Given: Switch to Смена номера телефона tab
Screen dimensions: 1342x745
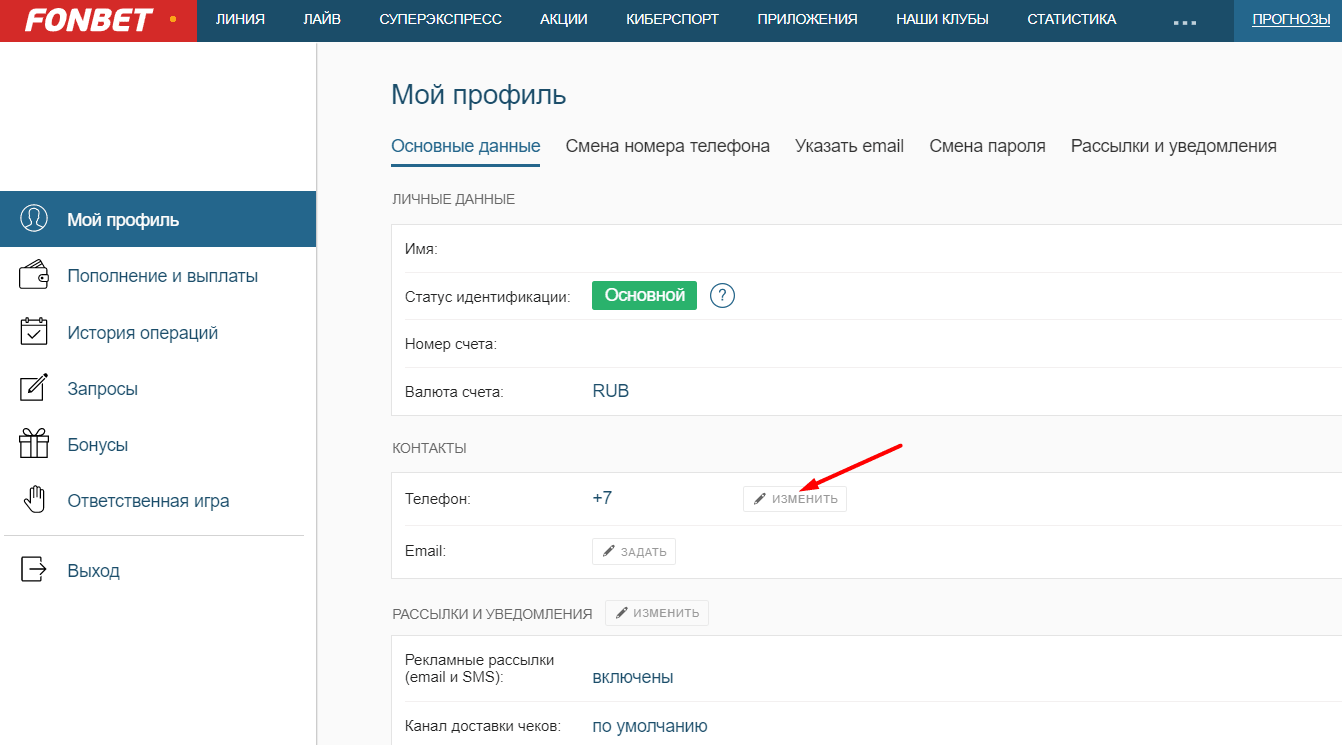Looking at the screenshot, I should pos(668,146).
